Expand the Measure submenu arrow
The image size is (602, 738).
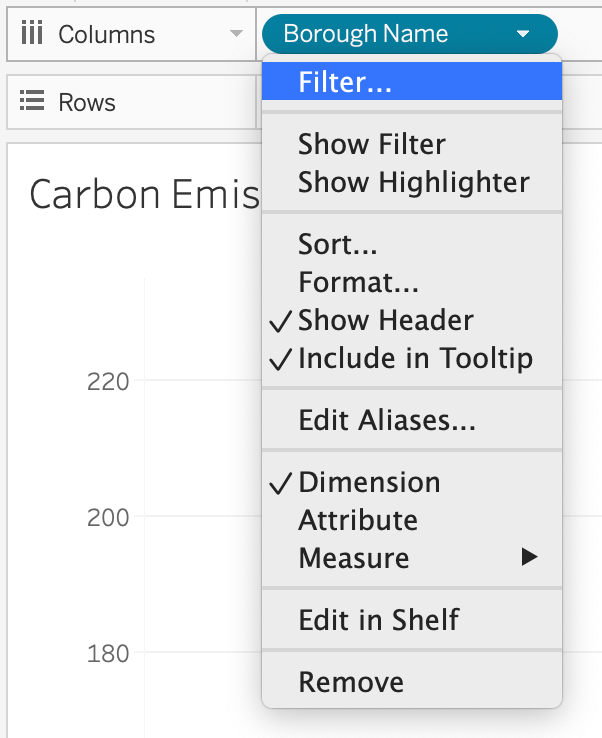pos(529,557)
